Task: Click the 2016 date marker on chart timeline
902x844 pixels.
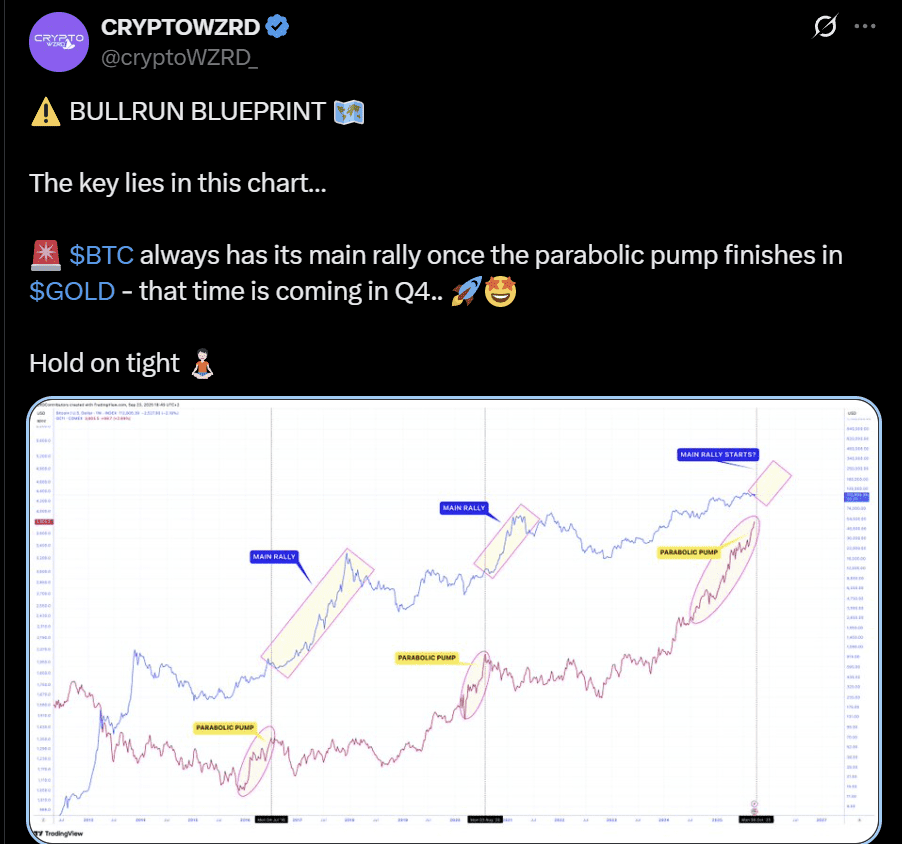Action: tap(272, 819)
